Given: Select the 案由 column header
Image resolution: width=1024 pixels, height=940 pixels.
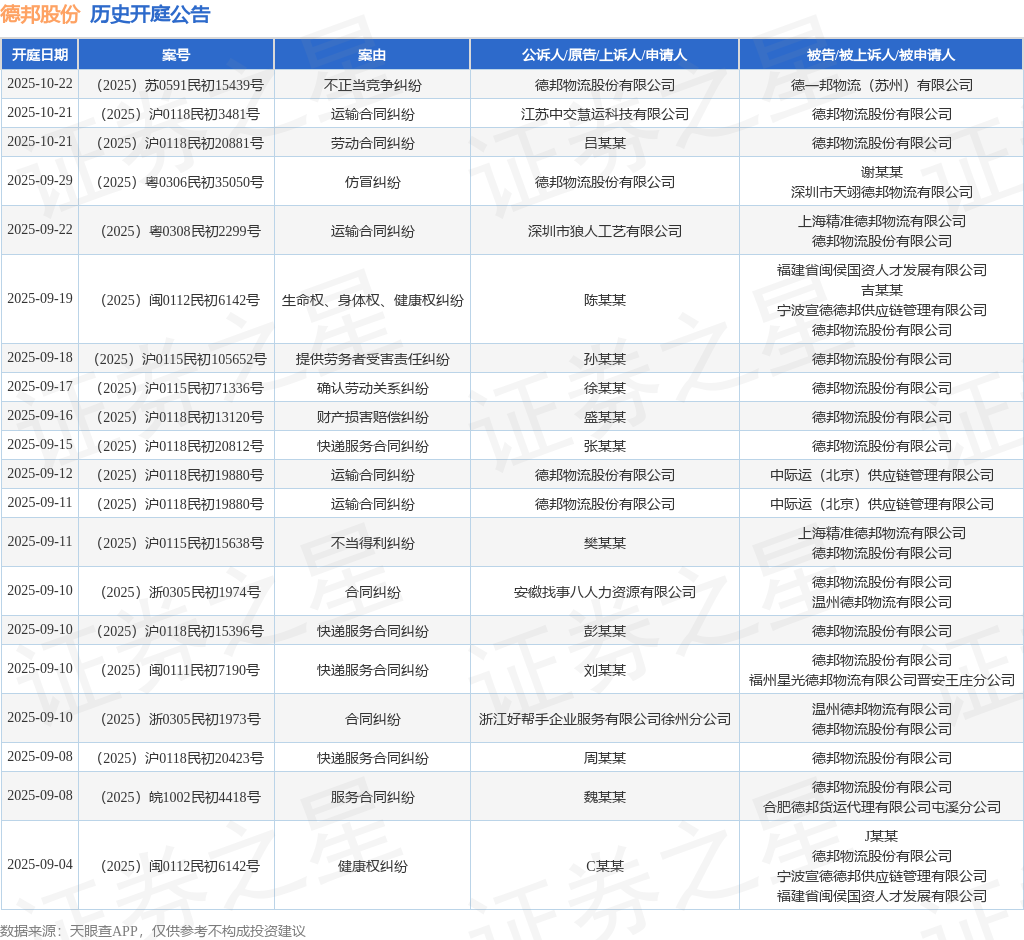Looking at the screenshot, I should point(372,55).
